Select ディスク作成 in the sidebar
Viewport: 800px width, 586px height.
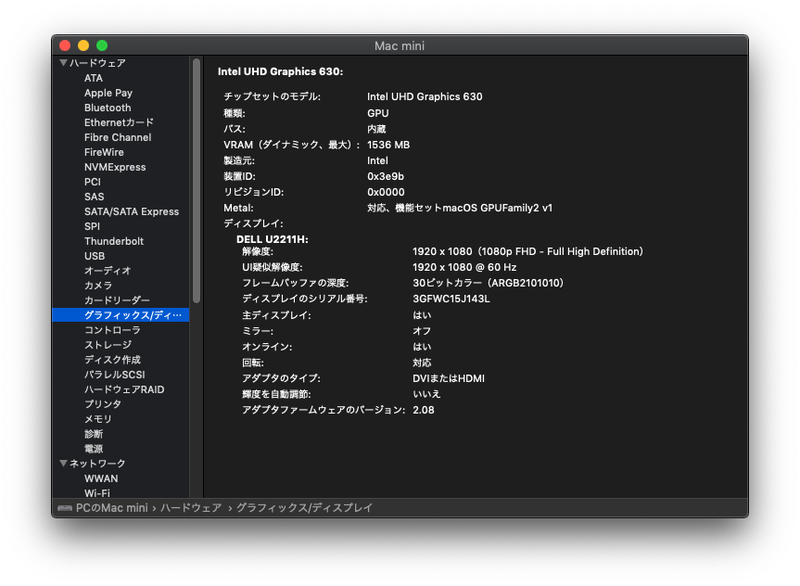click(112, 360)
